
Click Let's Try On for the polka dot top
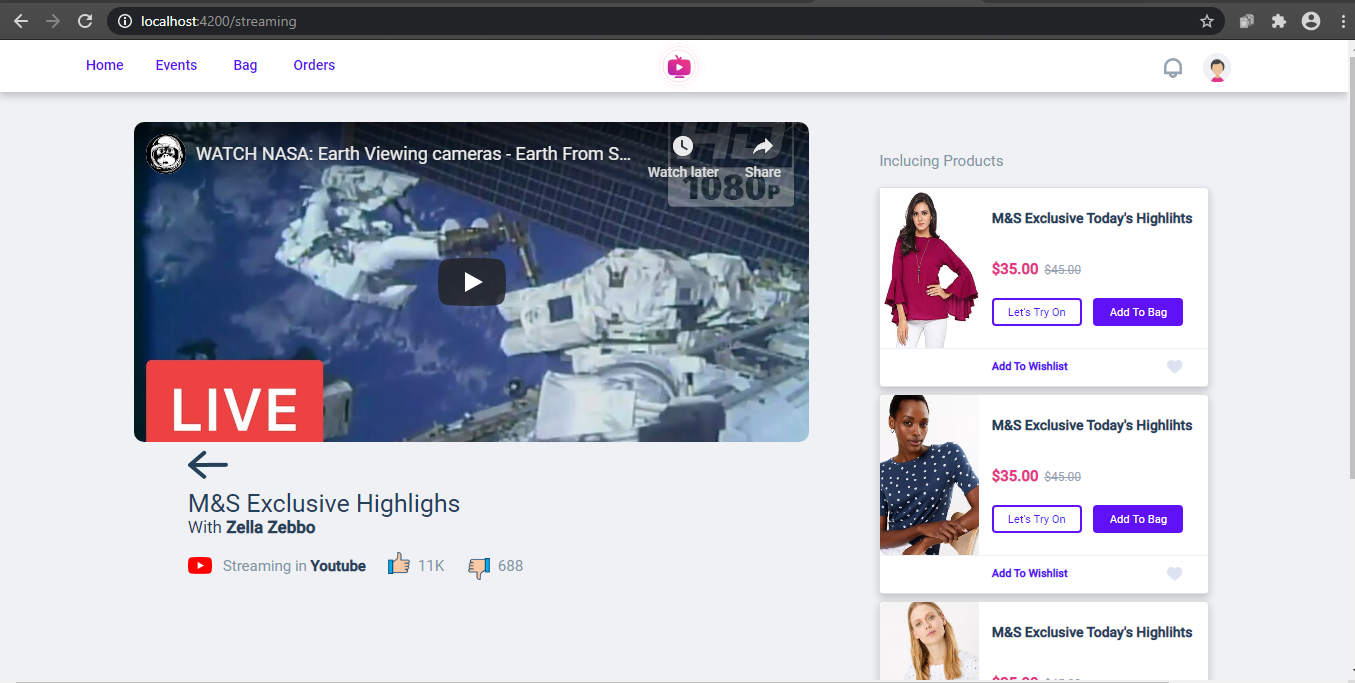[x=1037, y=519]
